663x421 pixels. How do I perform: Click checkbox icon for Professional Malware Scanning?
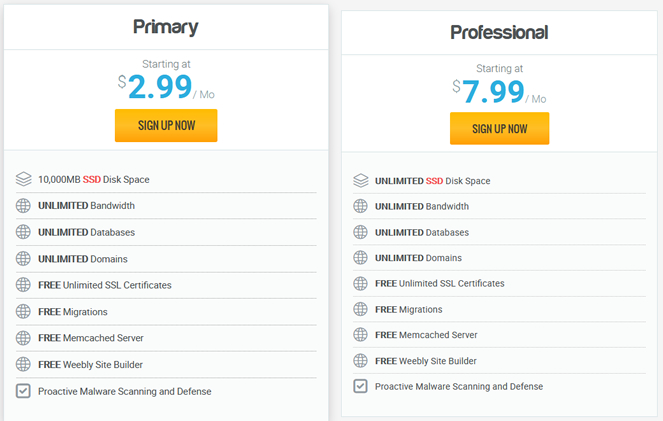360,386
